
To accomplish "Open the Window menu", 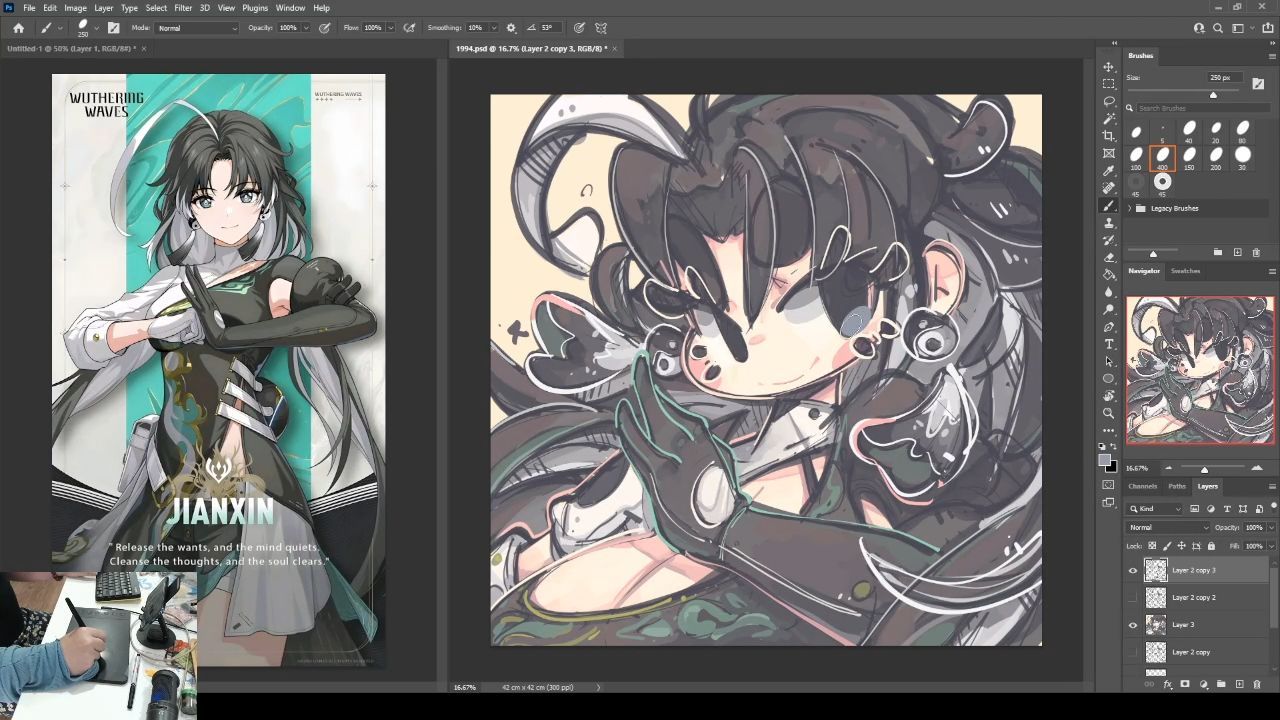I will tap(290, 8).
